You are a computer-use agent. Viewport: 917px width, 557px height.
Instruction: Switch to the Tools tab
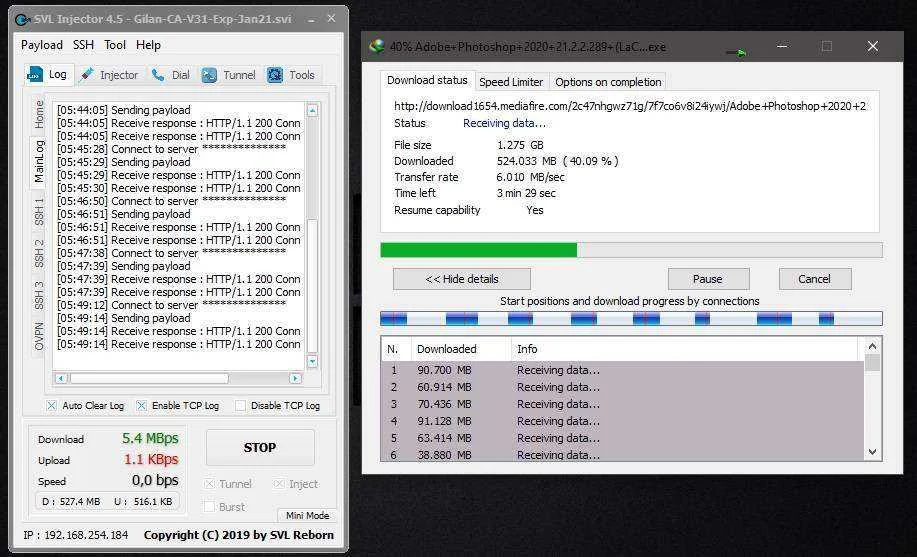click(x=292, y=75)
